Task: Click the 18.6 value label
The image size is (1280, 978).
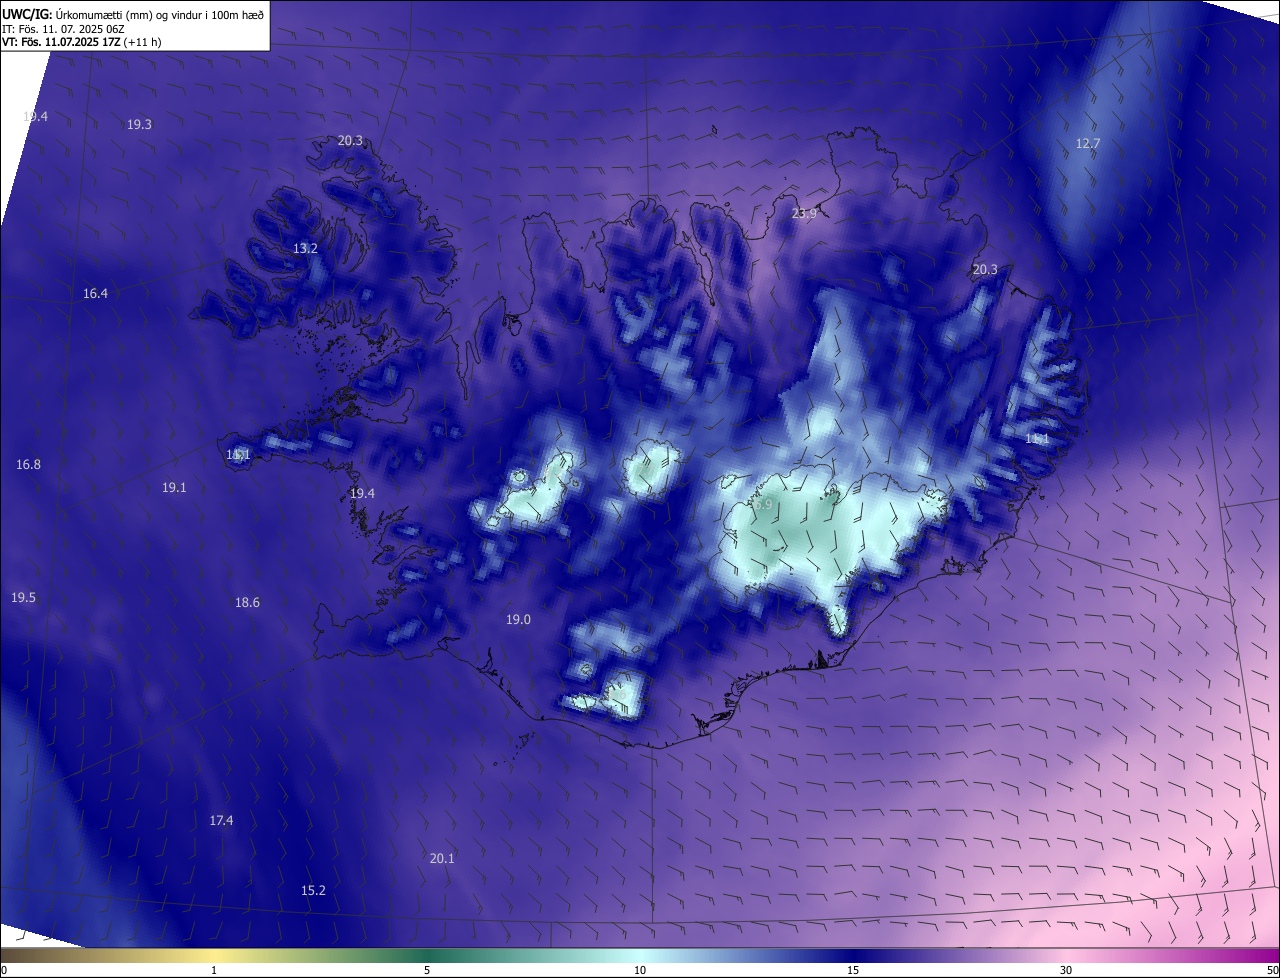Action: click(247, 603)
